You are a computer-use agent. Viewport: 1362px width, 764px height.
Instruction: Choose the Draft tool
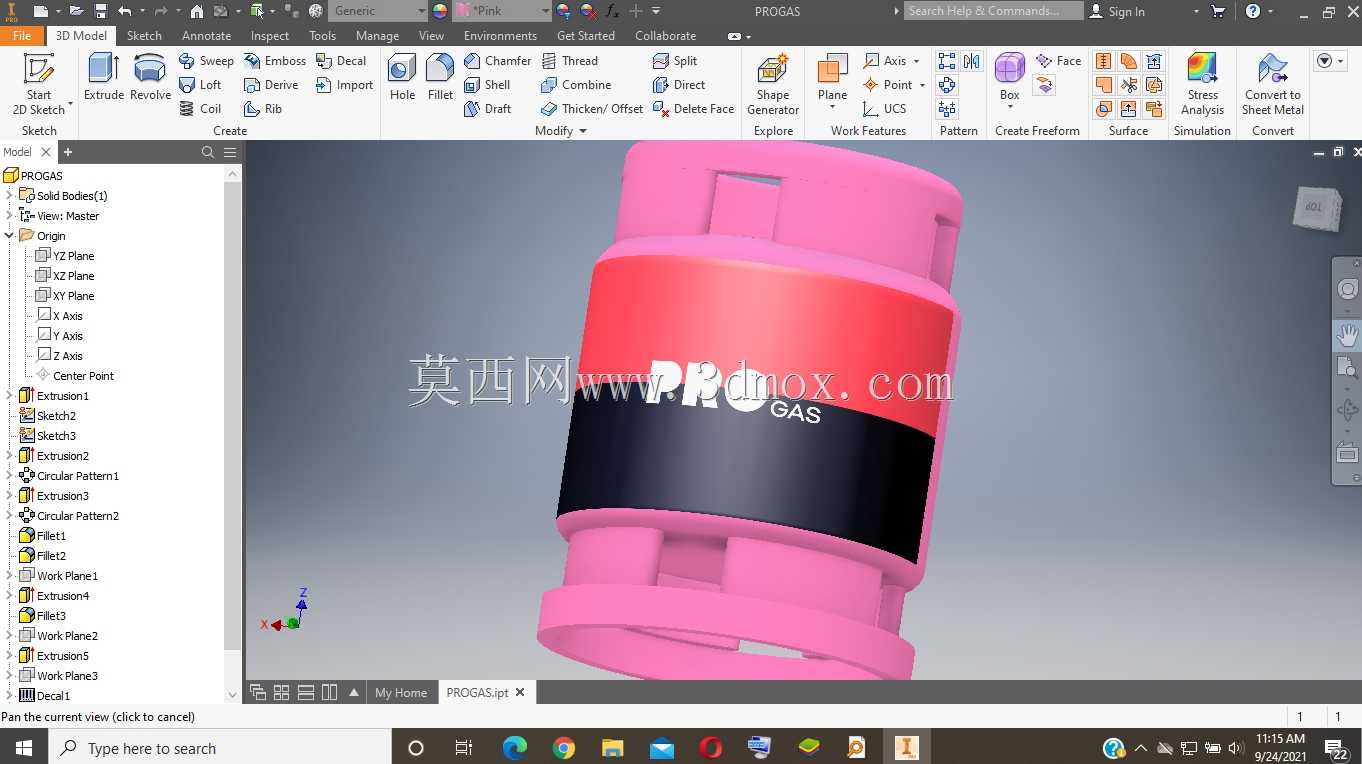tap(488, 109)
